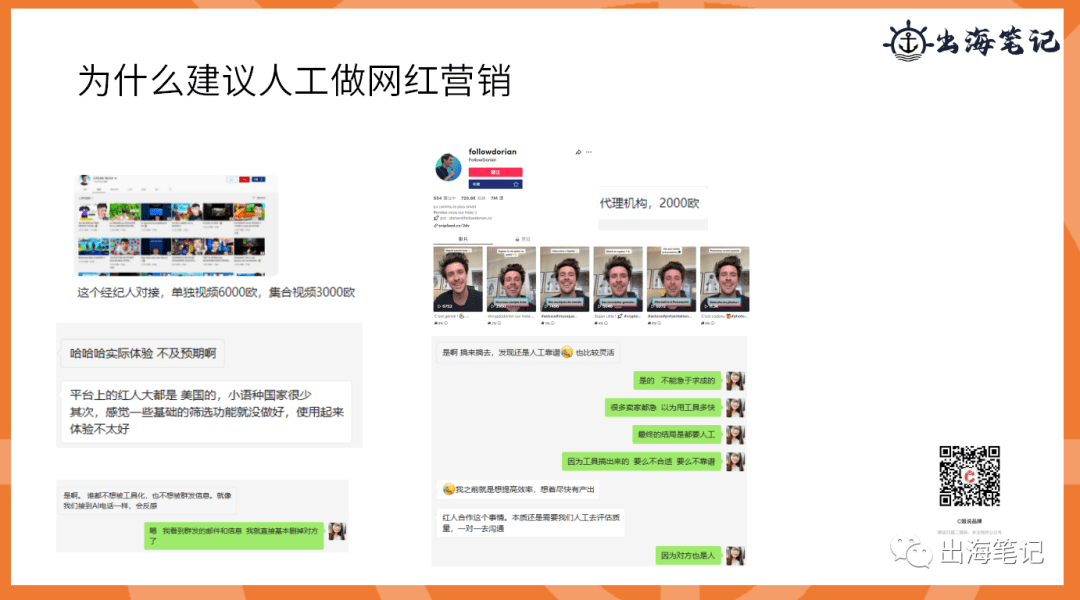Click green bubble 是的 不能急于求成的
The image size is (1080, 600).
tap(677, 380)
